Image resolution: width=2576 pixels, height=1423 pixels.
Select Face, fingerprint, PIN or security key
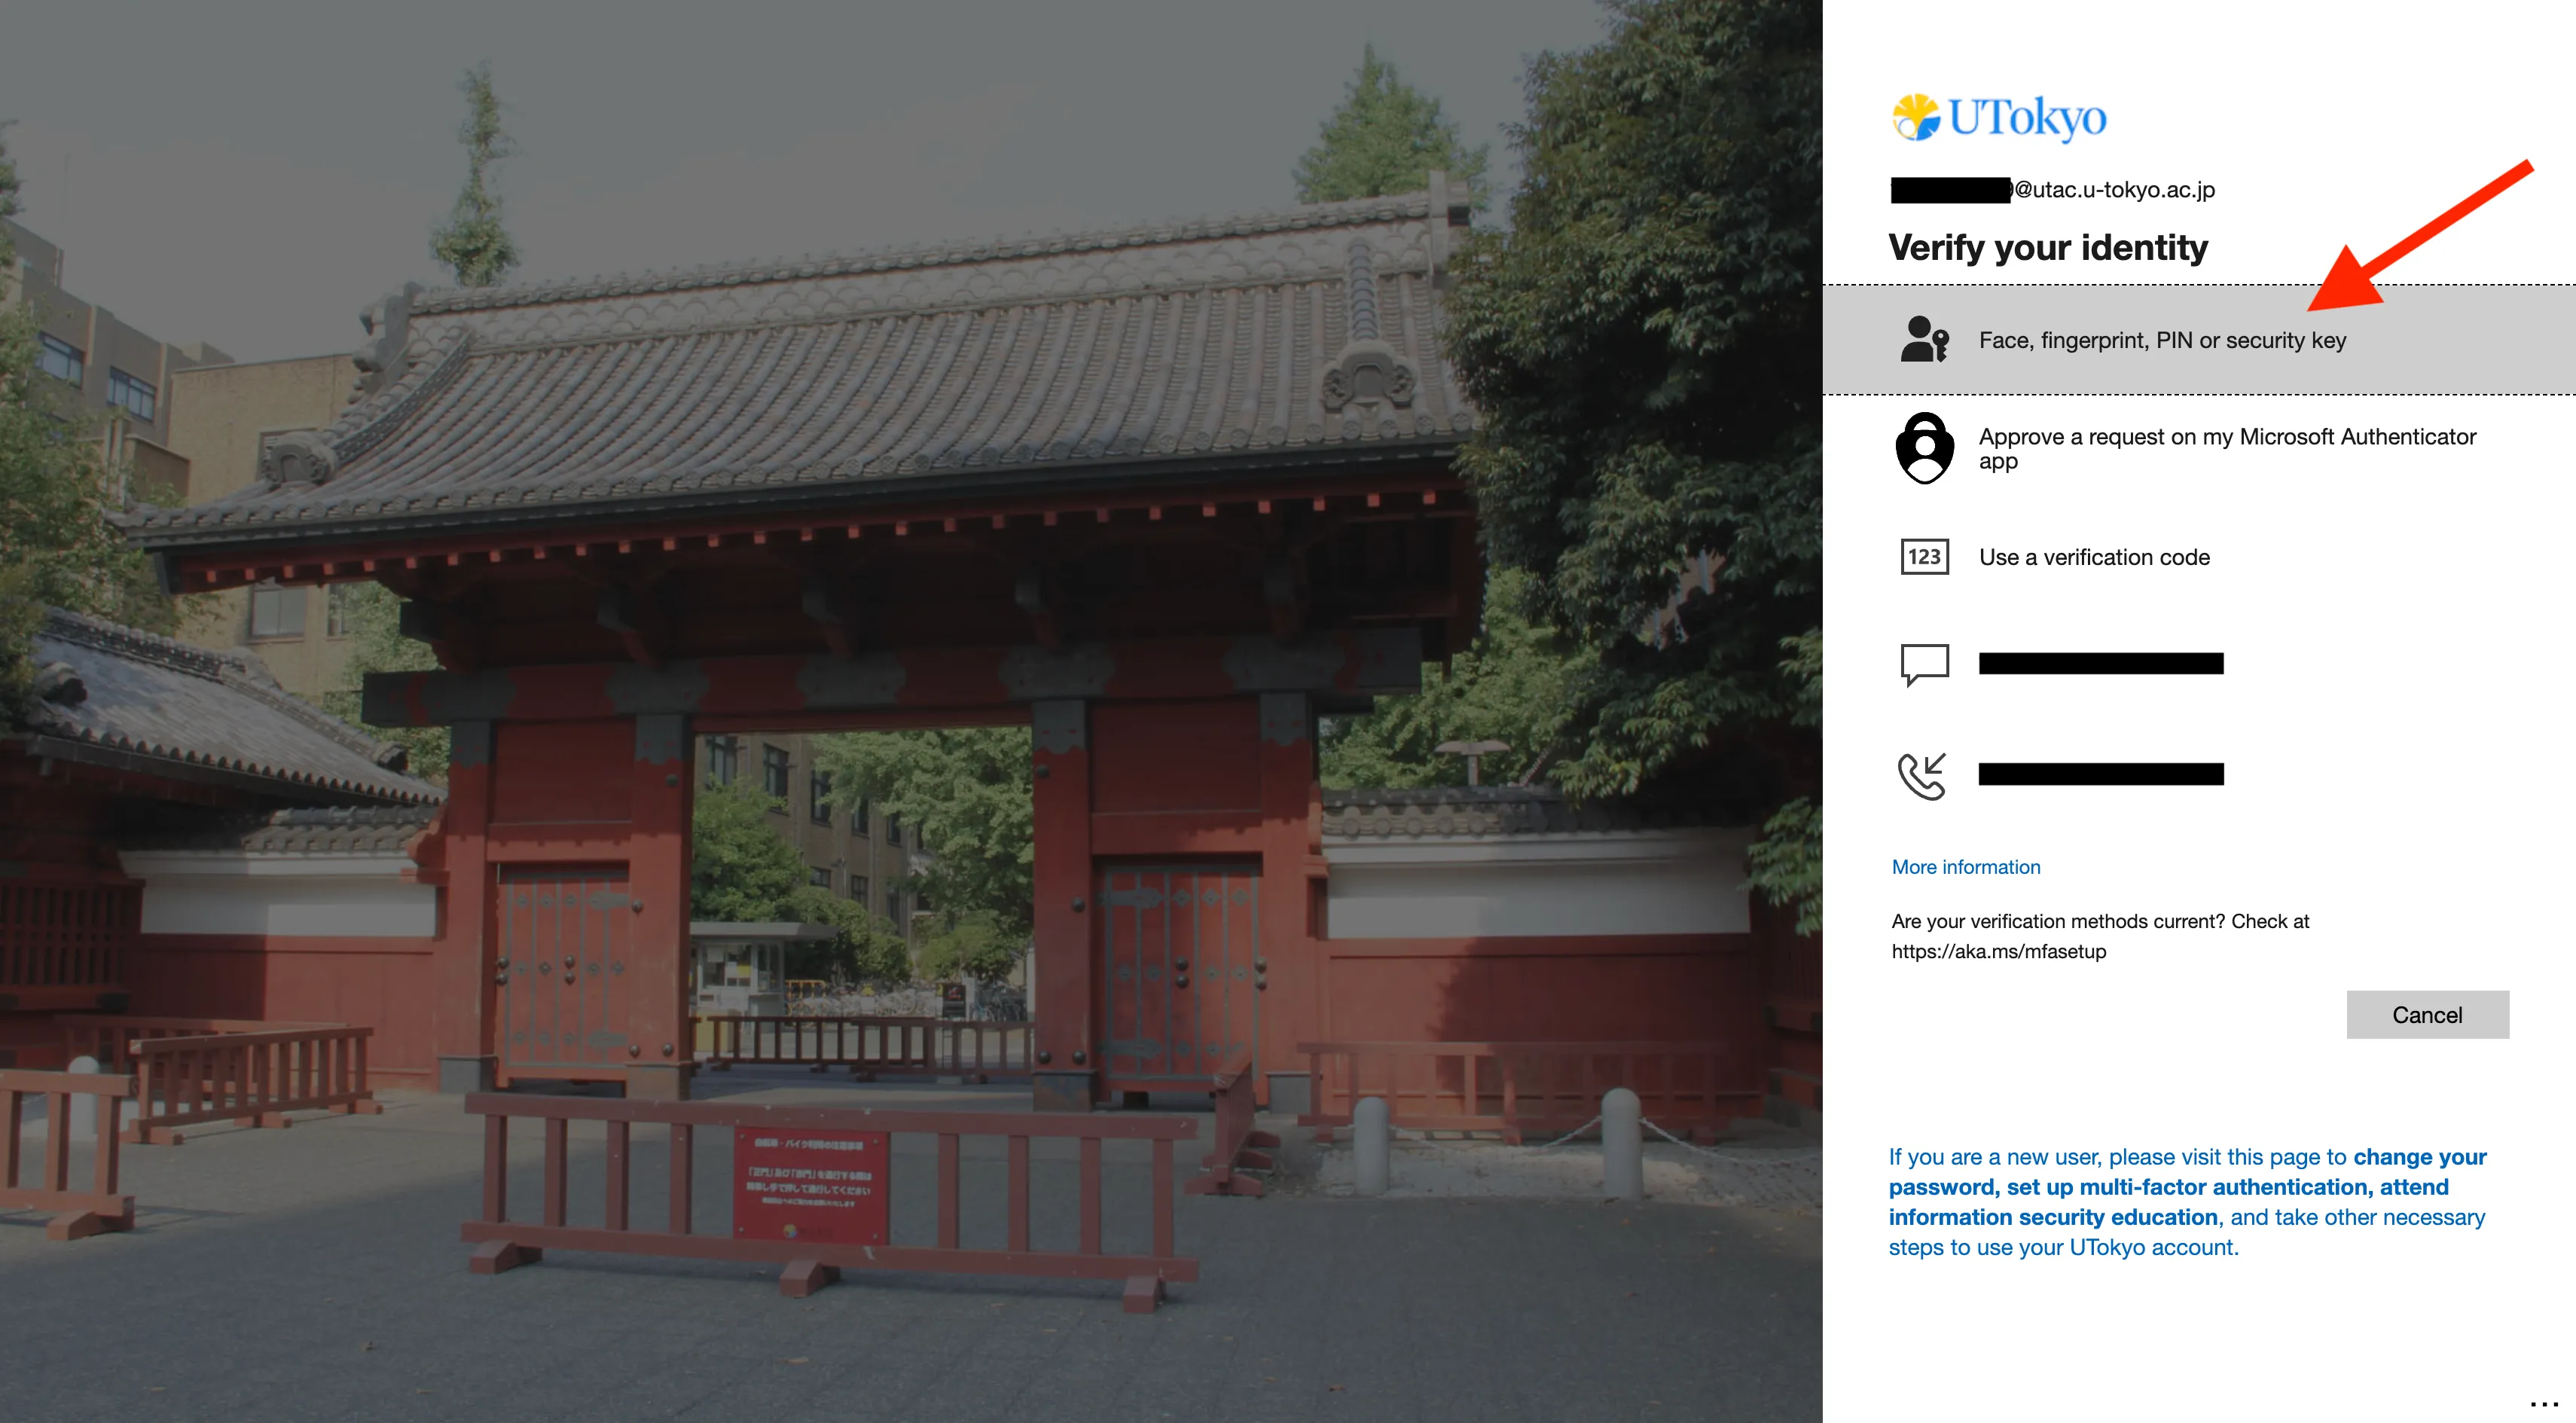point(2162,341)
